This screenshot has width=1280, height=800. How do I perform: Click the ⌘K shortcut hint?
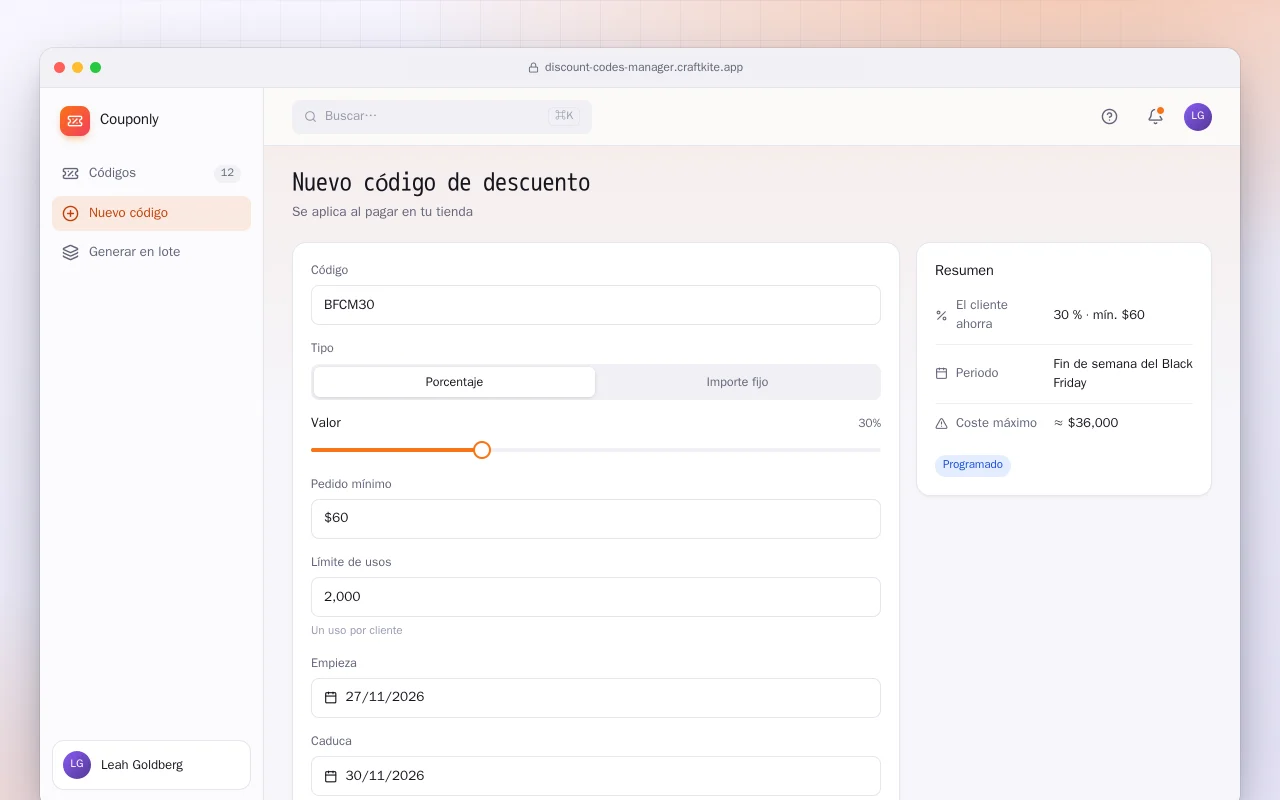pyautogui.click(x=564, y=116)
